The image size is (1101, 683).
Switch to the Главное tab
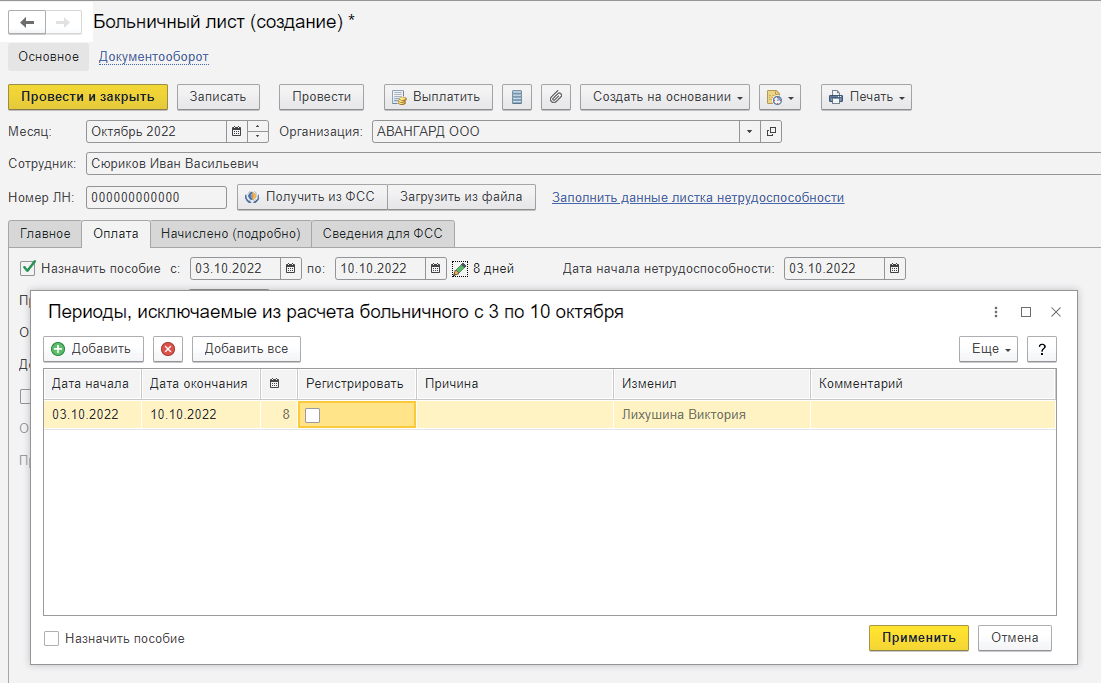(45, 233)
